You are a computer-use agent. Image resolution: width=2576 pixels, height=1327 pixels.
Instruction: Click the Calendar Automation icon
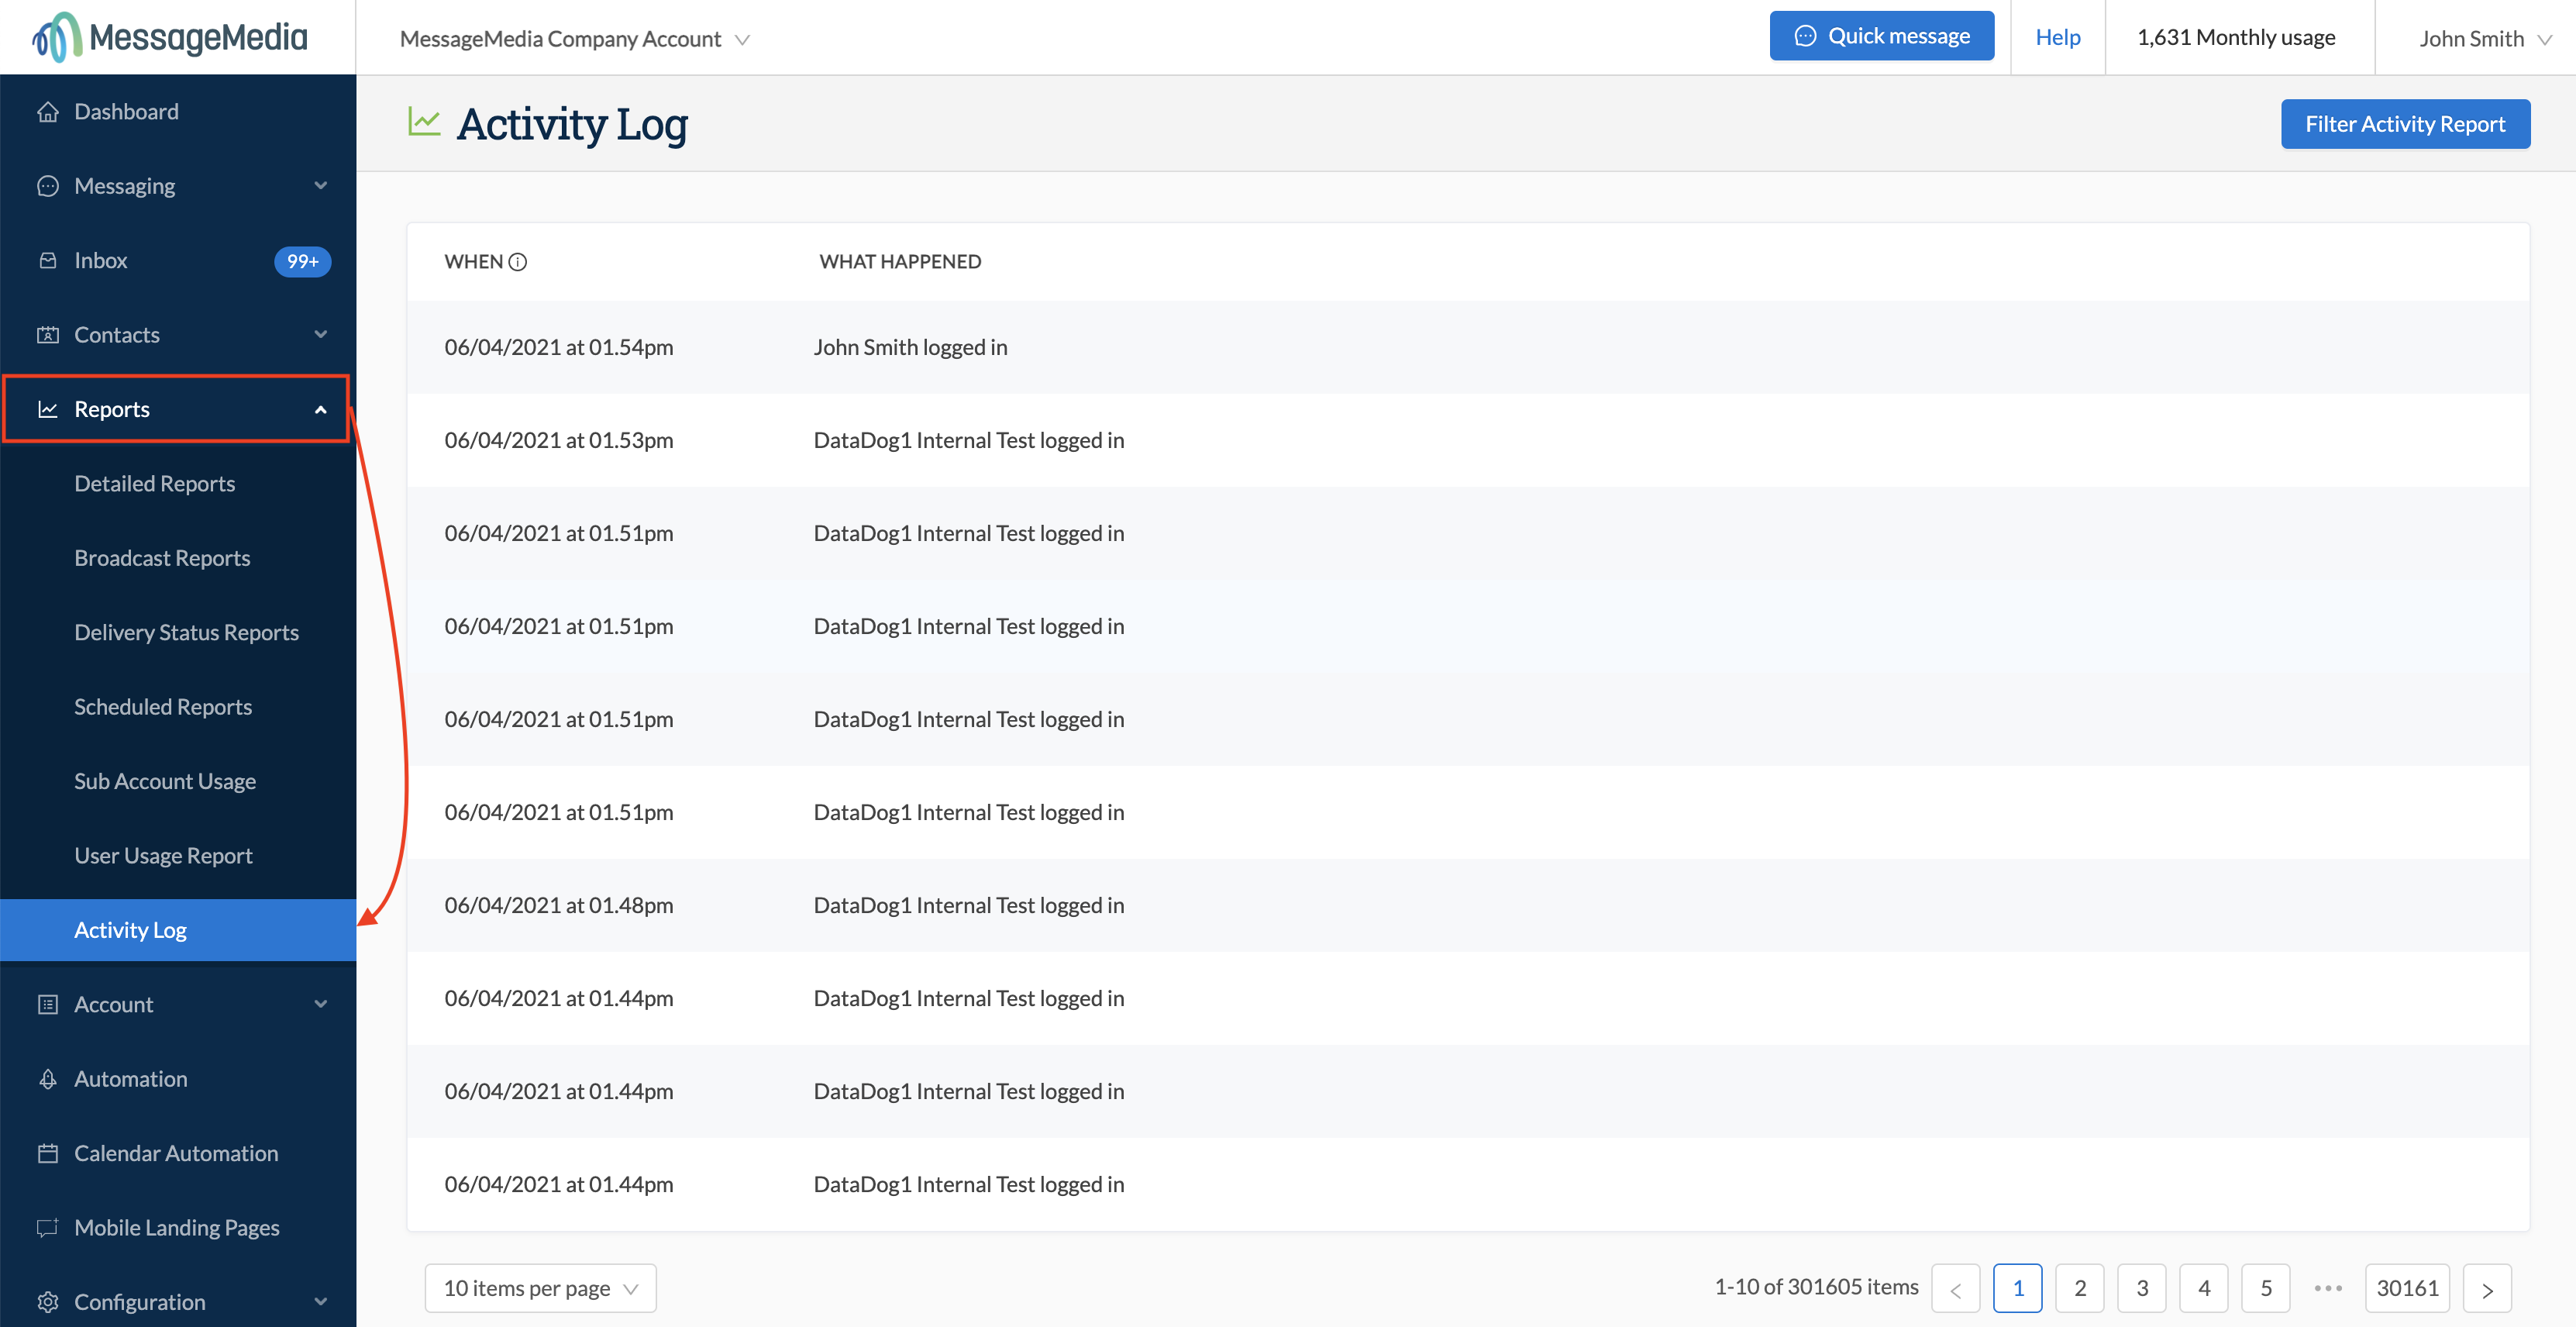point(48,1152)
